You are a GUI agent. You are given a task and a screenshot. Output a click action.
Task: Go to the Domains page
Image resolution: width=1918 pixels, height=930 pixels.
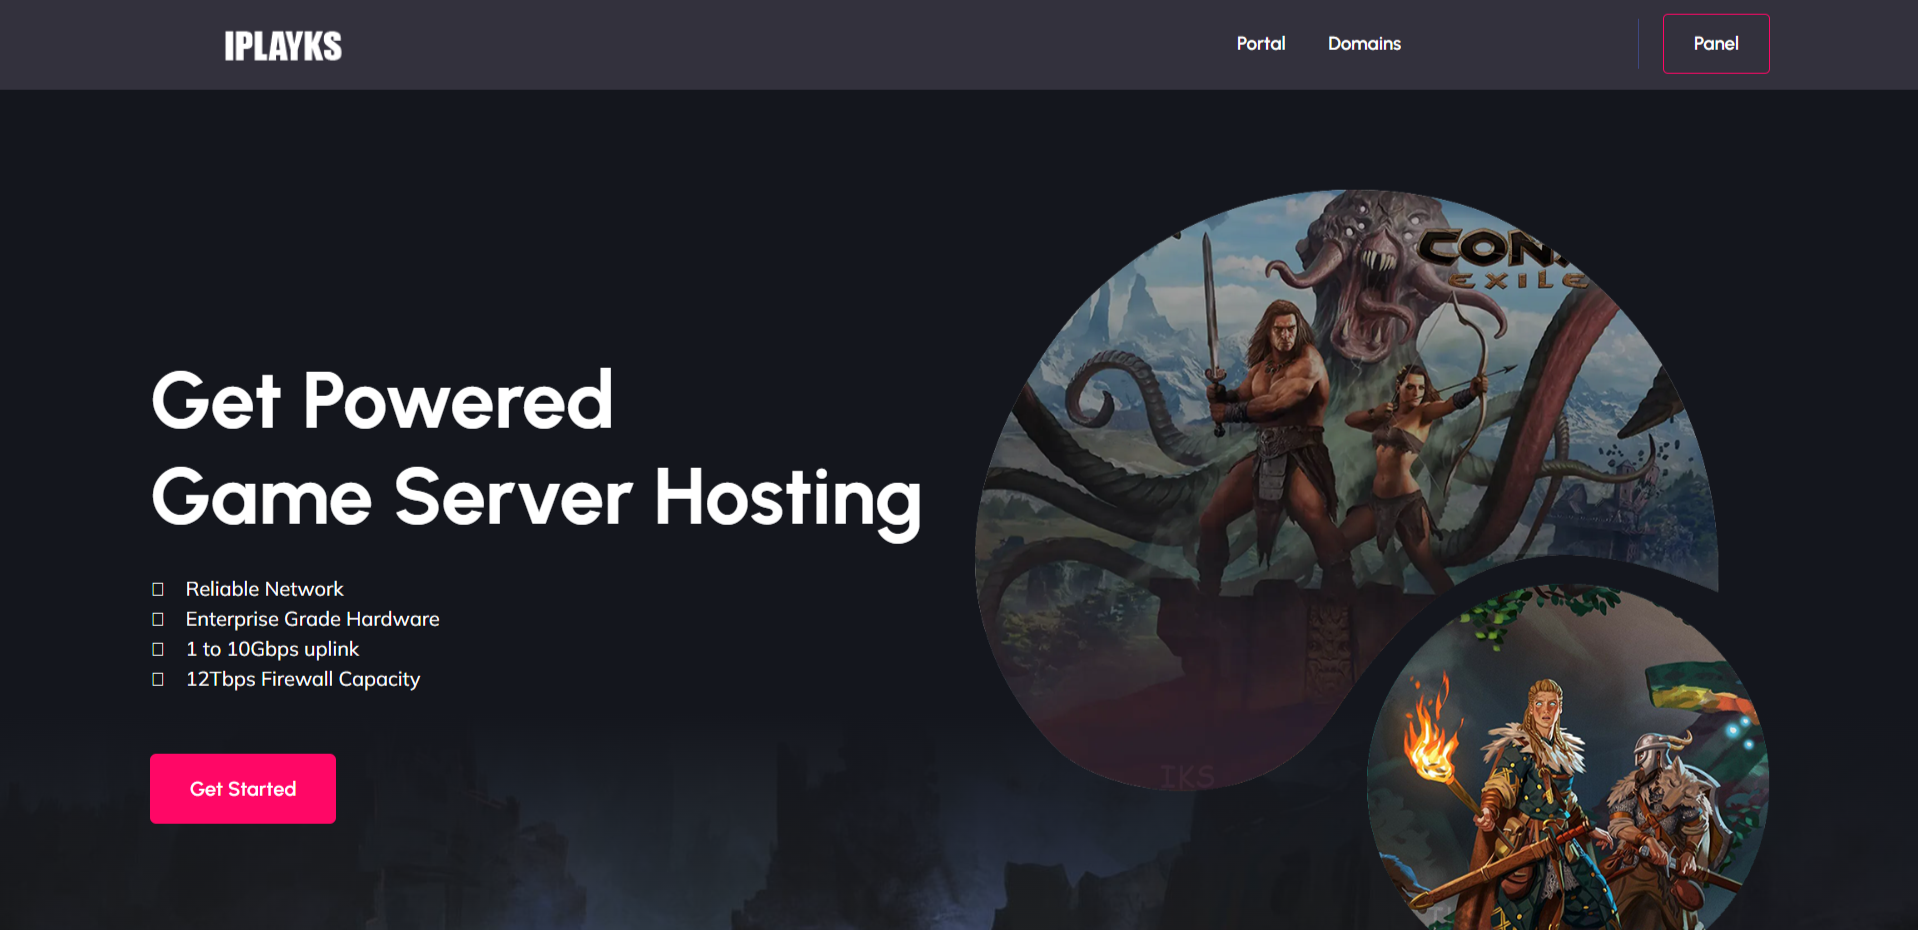[1364, 44]
